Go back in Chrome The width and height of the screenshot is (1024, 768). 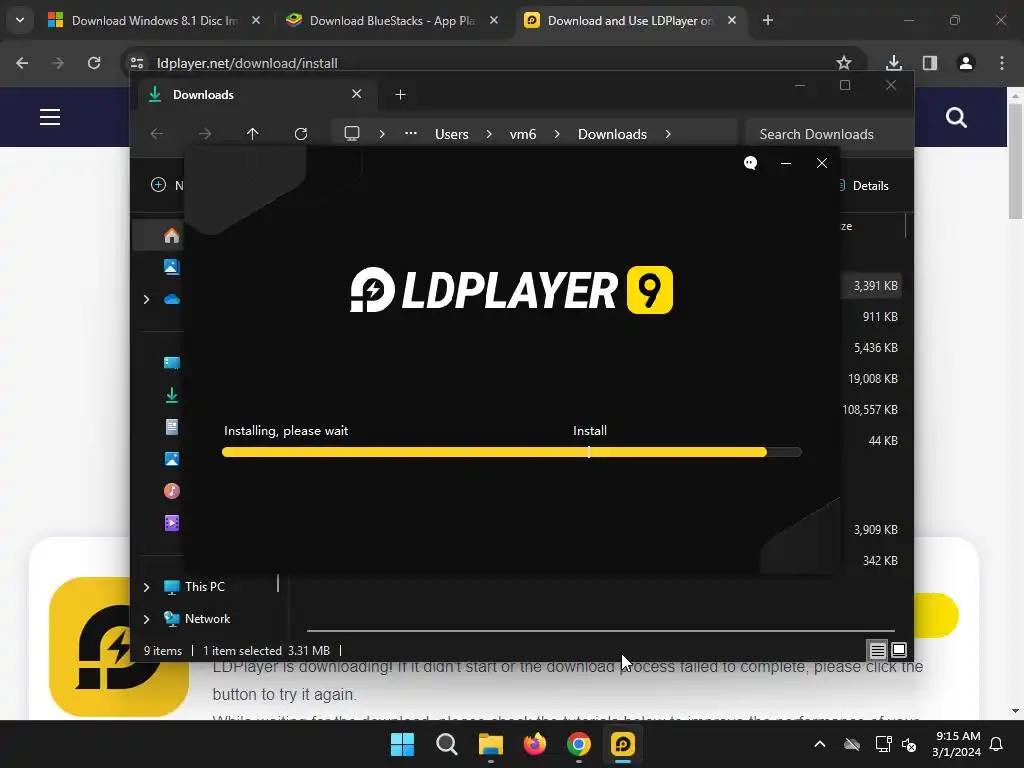click(x=22, y=63)
